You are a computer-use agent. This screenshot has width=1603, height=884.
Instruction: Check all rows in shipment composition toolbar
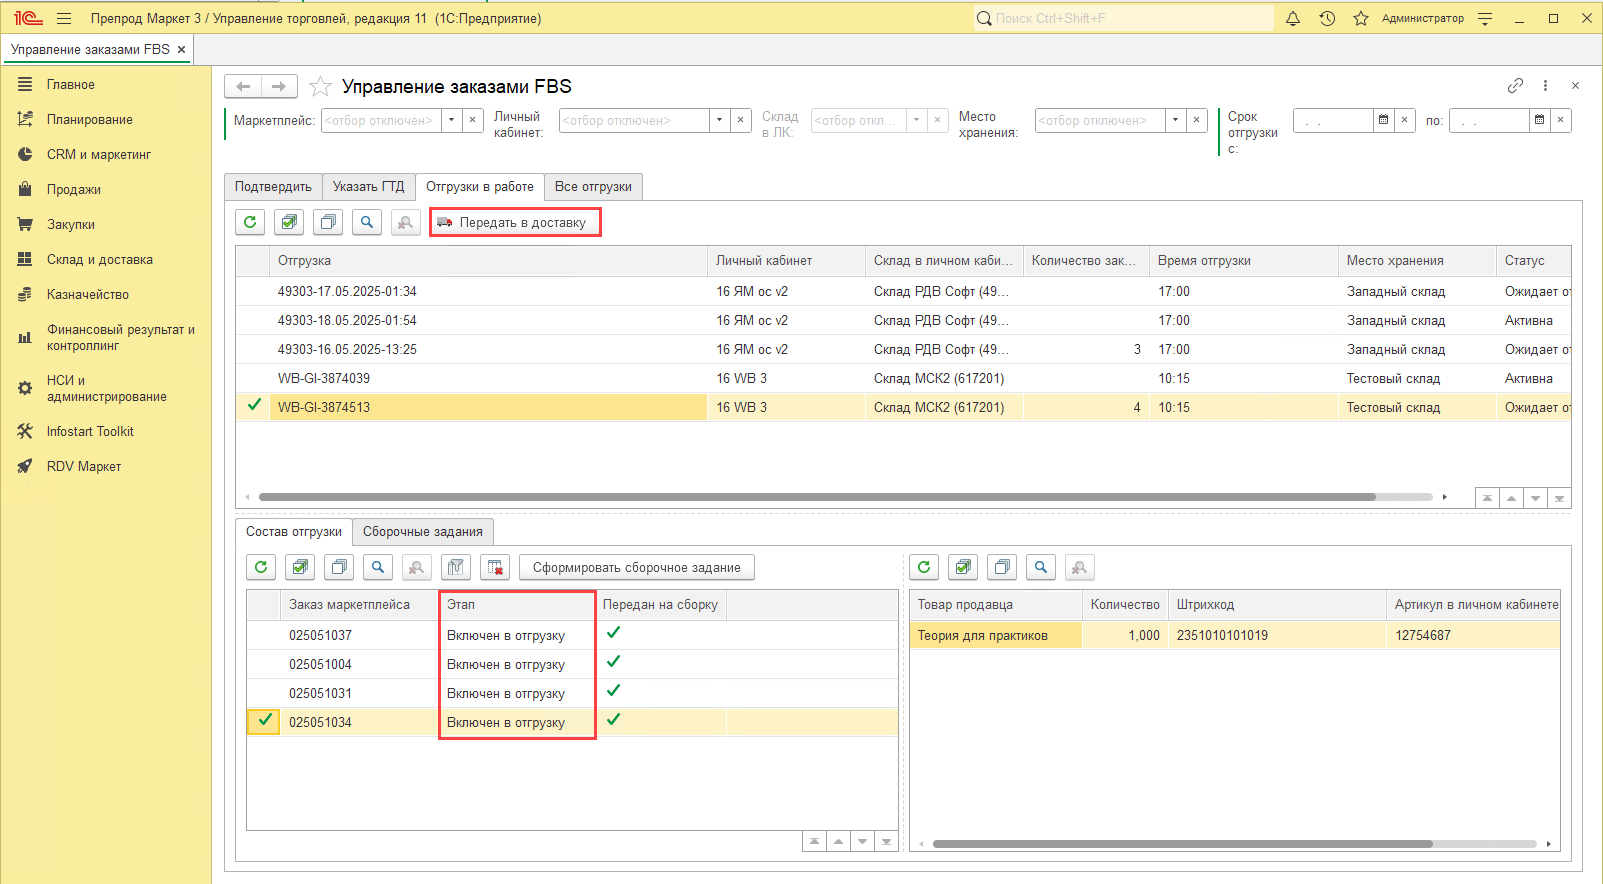pyautogui.click(x=300, y=567)
